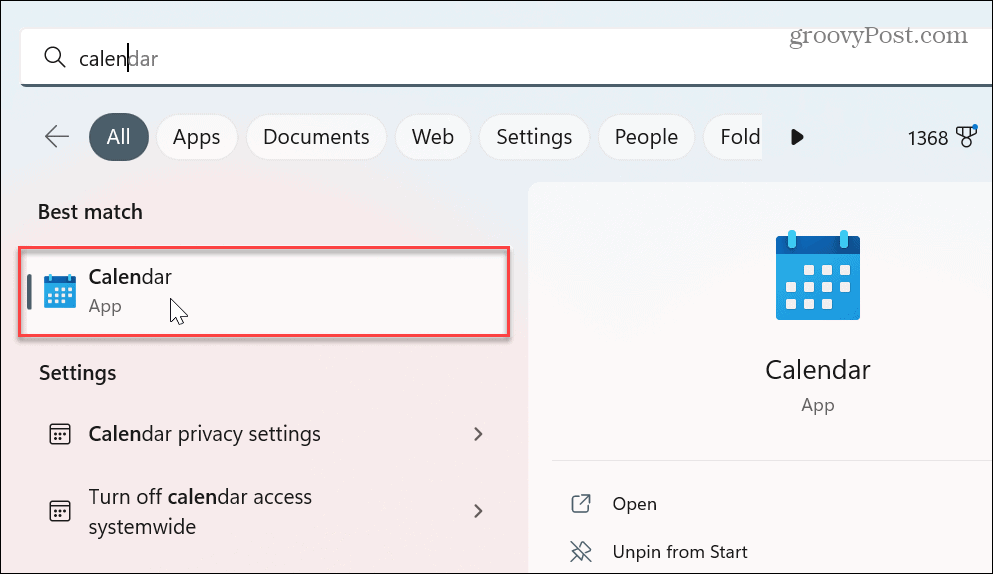Click the Best match heading

pos(90,212)
